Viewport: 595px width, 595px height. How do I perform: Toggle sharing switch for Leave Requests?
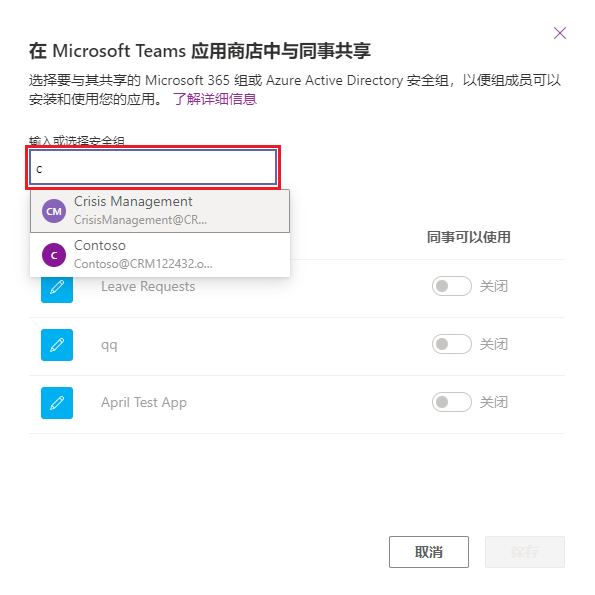pos(452,286)
